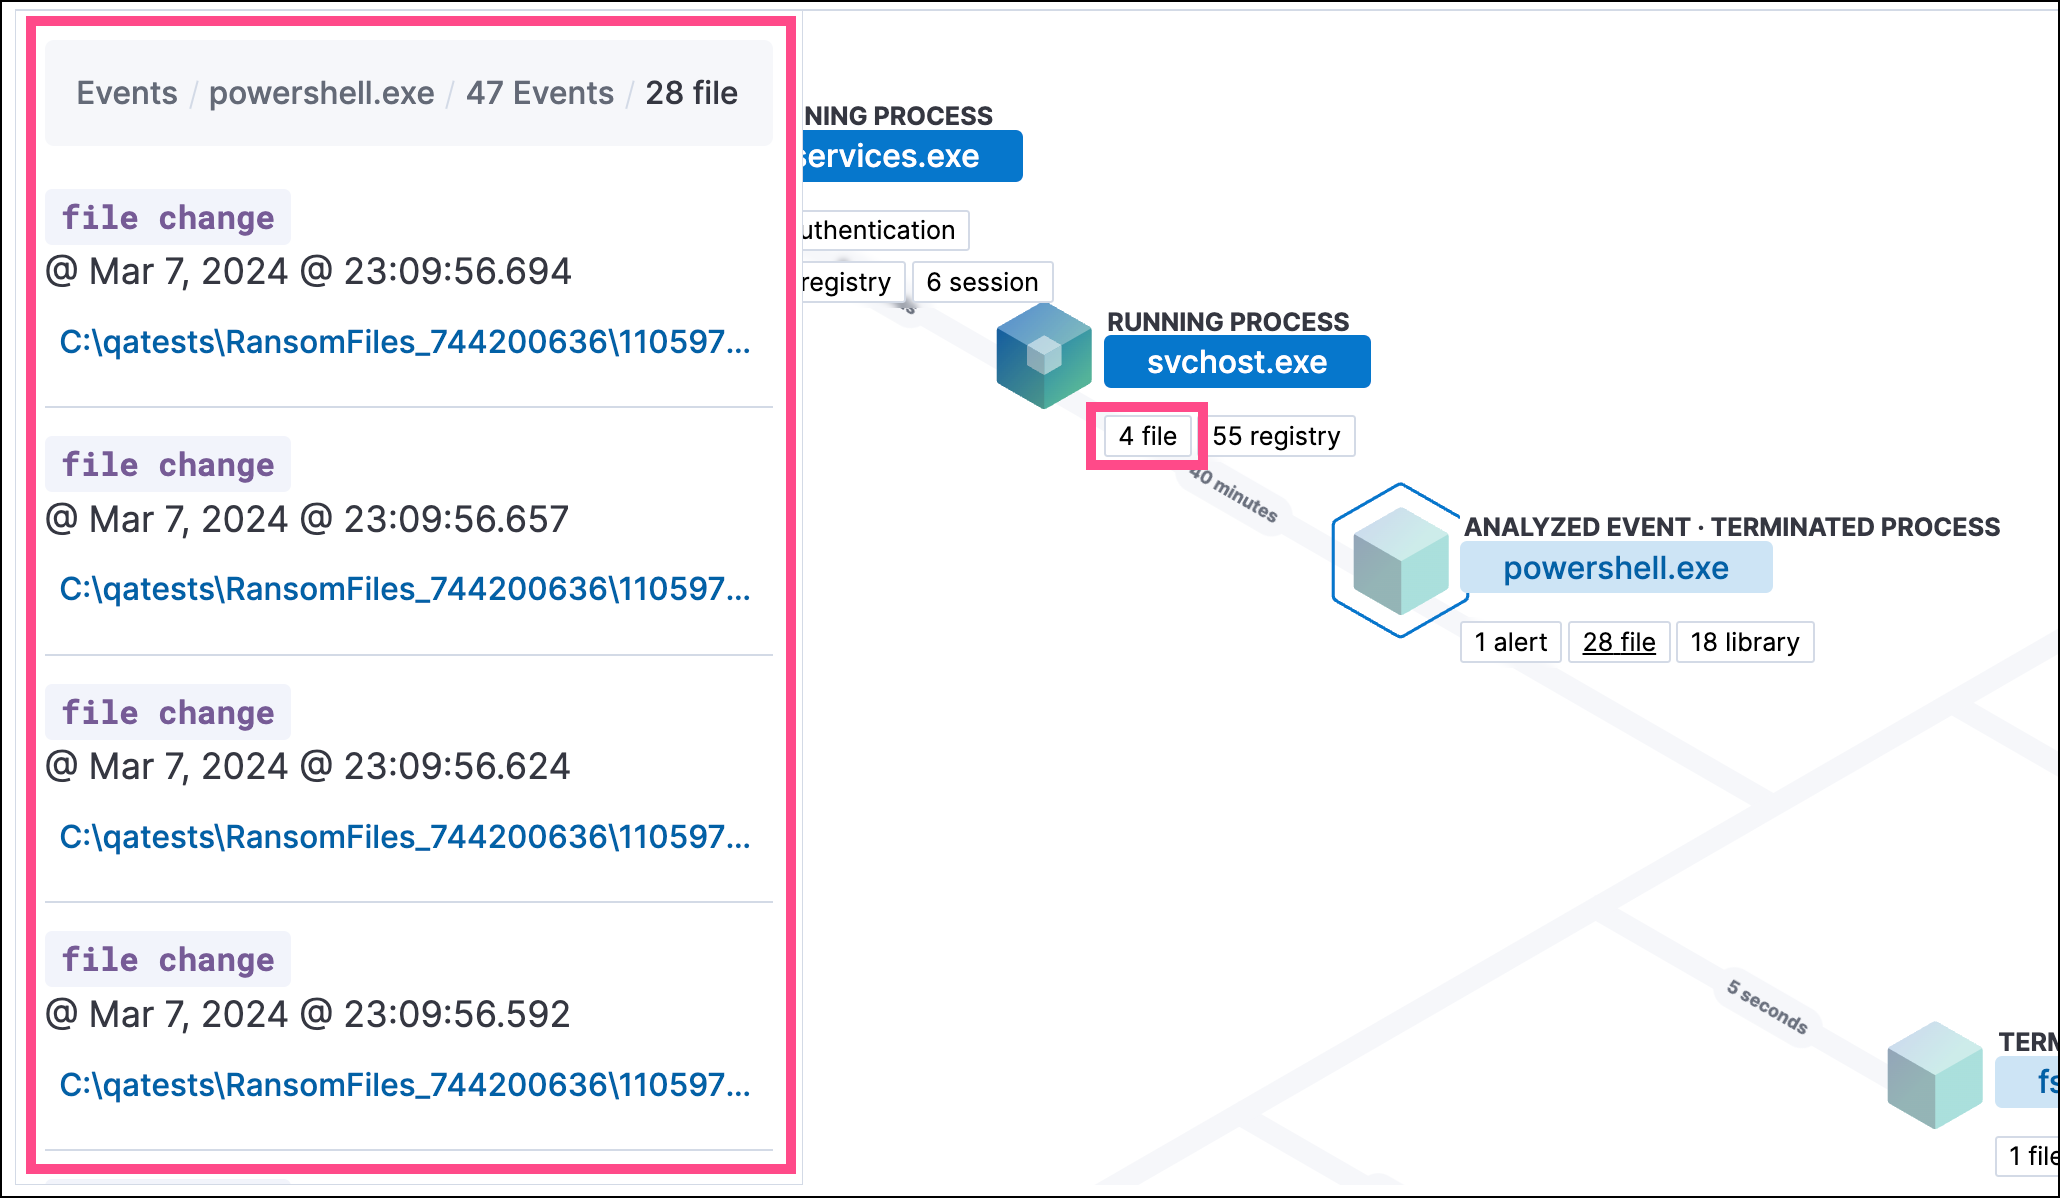2060x1198 pixels.
Task: Navigate to 47 Events breadcrumb
Action: [539, 93]
